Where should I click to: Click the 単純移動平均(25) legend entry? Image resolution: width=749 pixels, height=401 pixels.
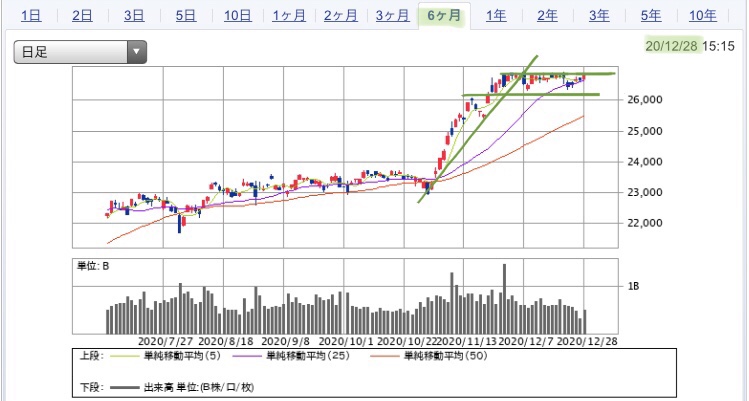[x=292, y=356]
